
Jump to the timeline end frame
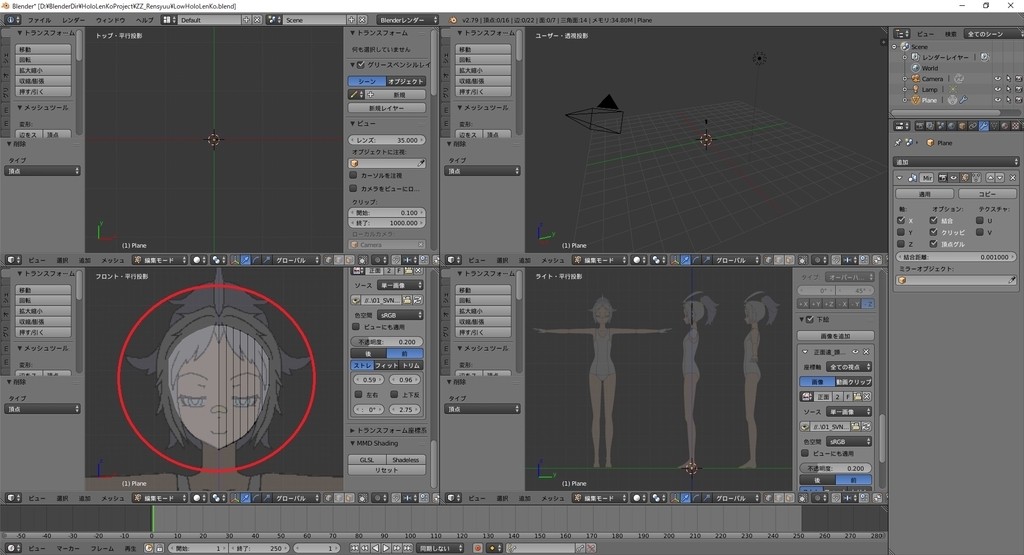tap(408, 548)
